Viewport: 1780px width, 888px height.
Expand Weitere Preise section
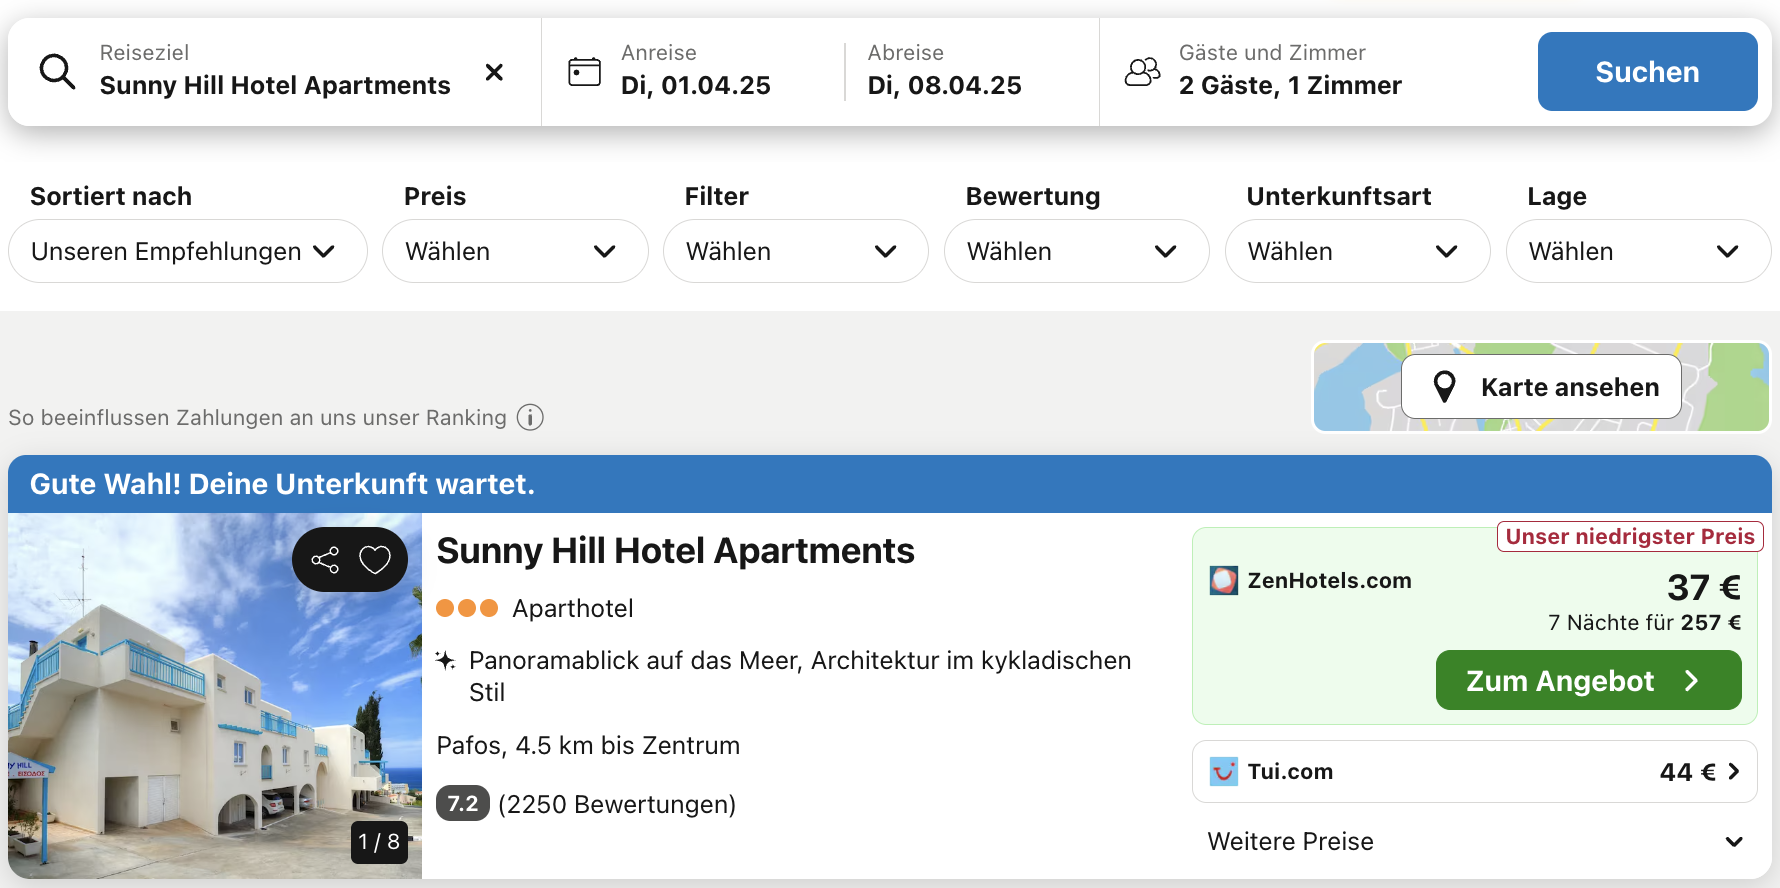click(1474, 842)
